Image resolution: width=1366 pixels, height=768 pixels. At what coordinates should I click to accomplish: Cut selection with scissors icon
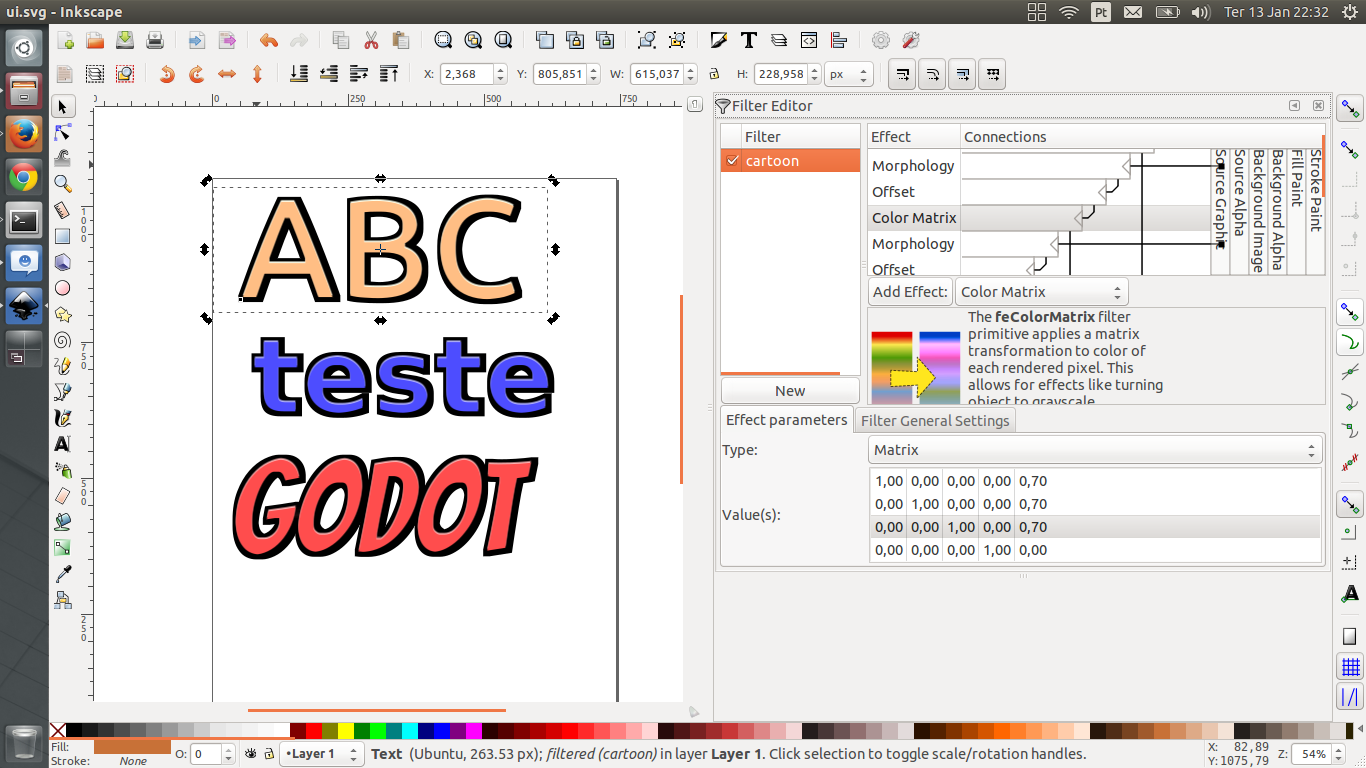[x=371, y=40]
